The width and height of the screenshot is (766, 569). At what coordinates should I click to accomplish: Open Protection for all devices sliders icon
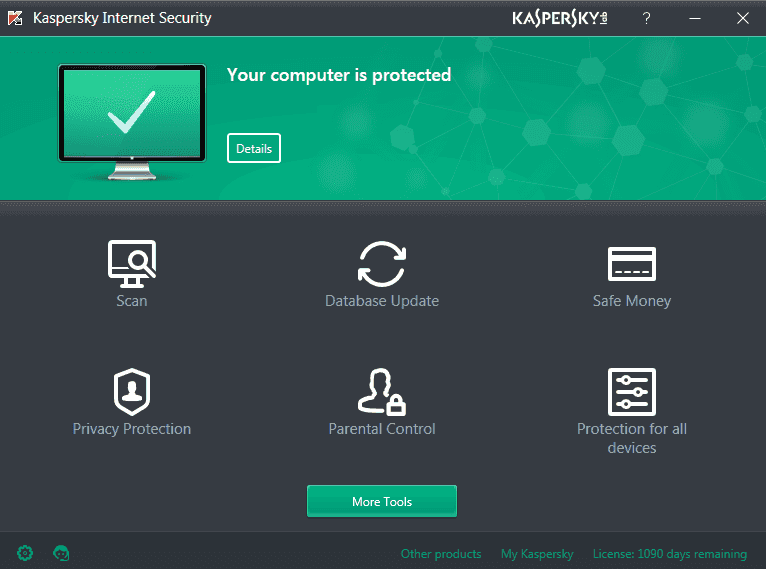point(632,392)
